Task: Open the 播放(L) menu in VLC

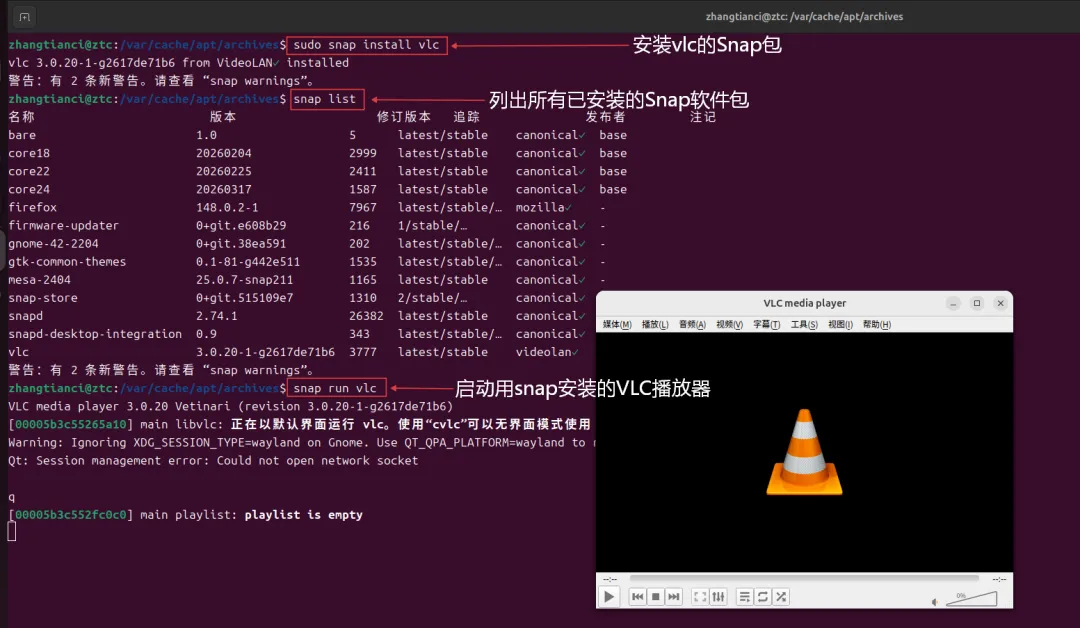Action: tap(654, 324)
